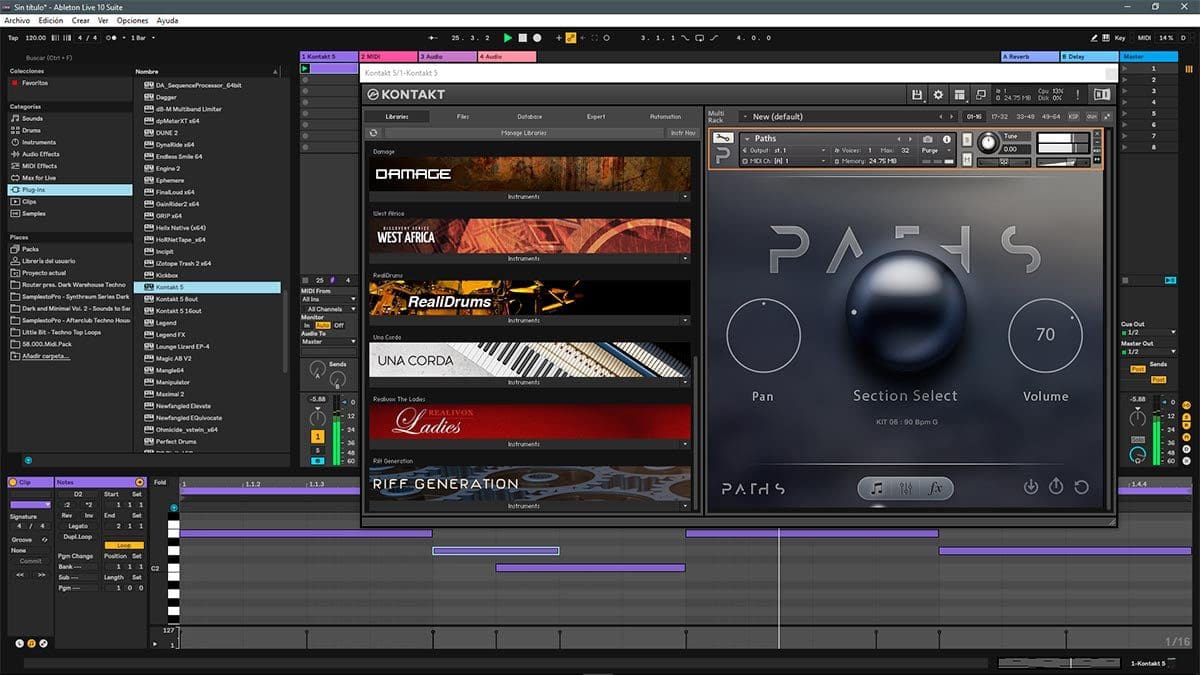Click the Paths power icon
Image resolution: width=1200 pixels, height=675 pixels.
tap(1056, 487)
